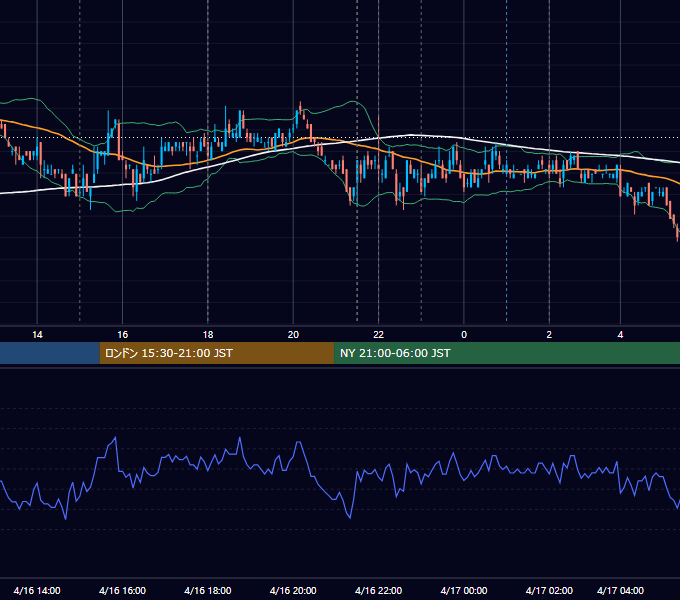The image size is (680, 600).
Task: Select the 2 hour label on time axis
Action: point(549,335)
